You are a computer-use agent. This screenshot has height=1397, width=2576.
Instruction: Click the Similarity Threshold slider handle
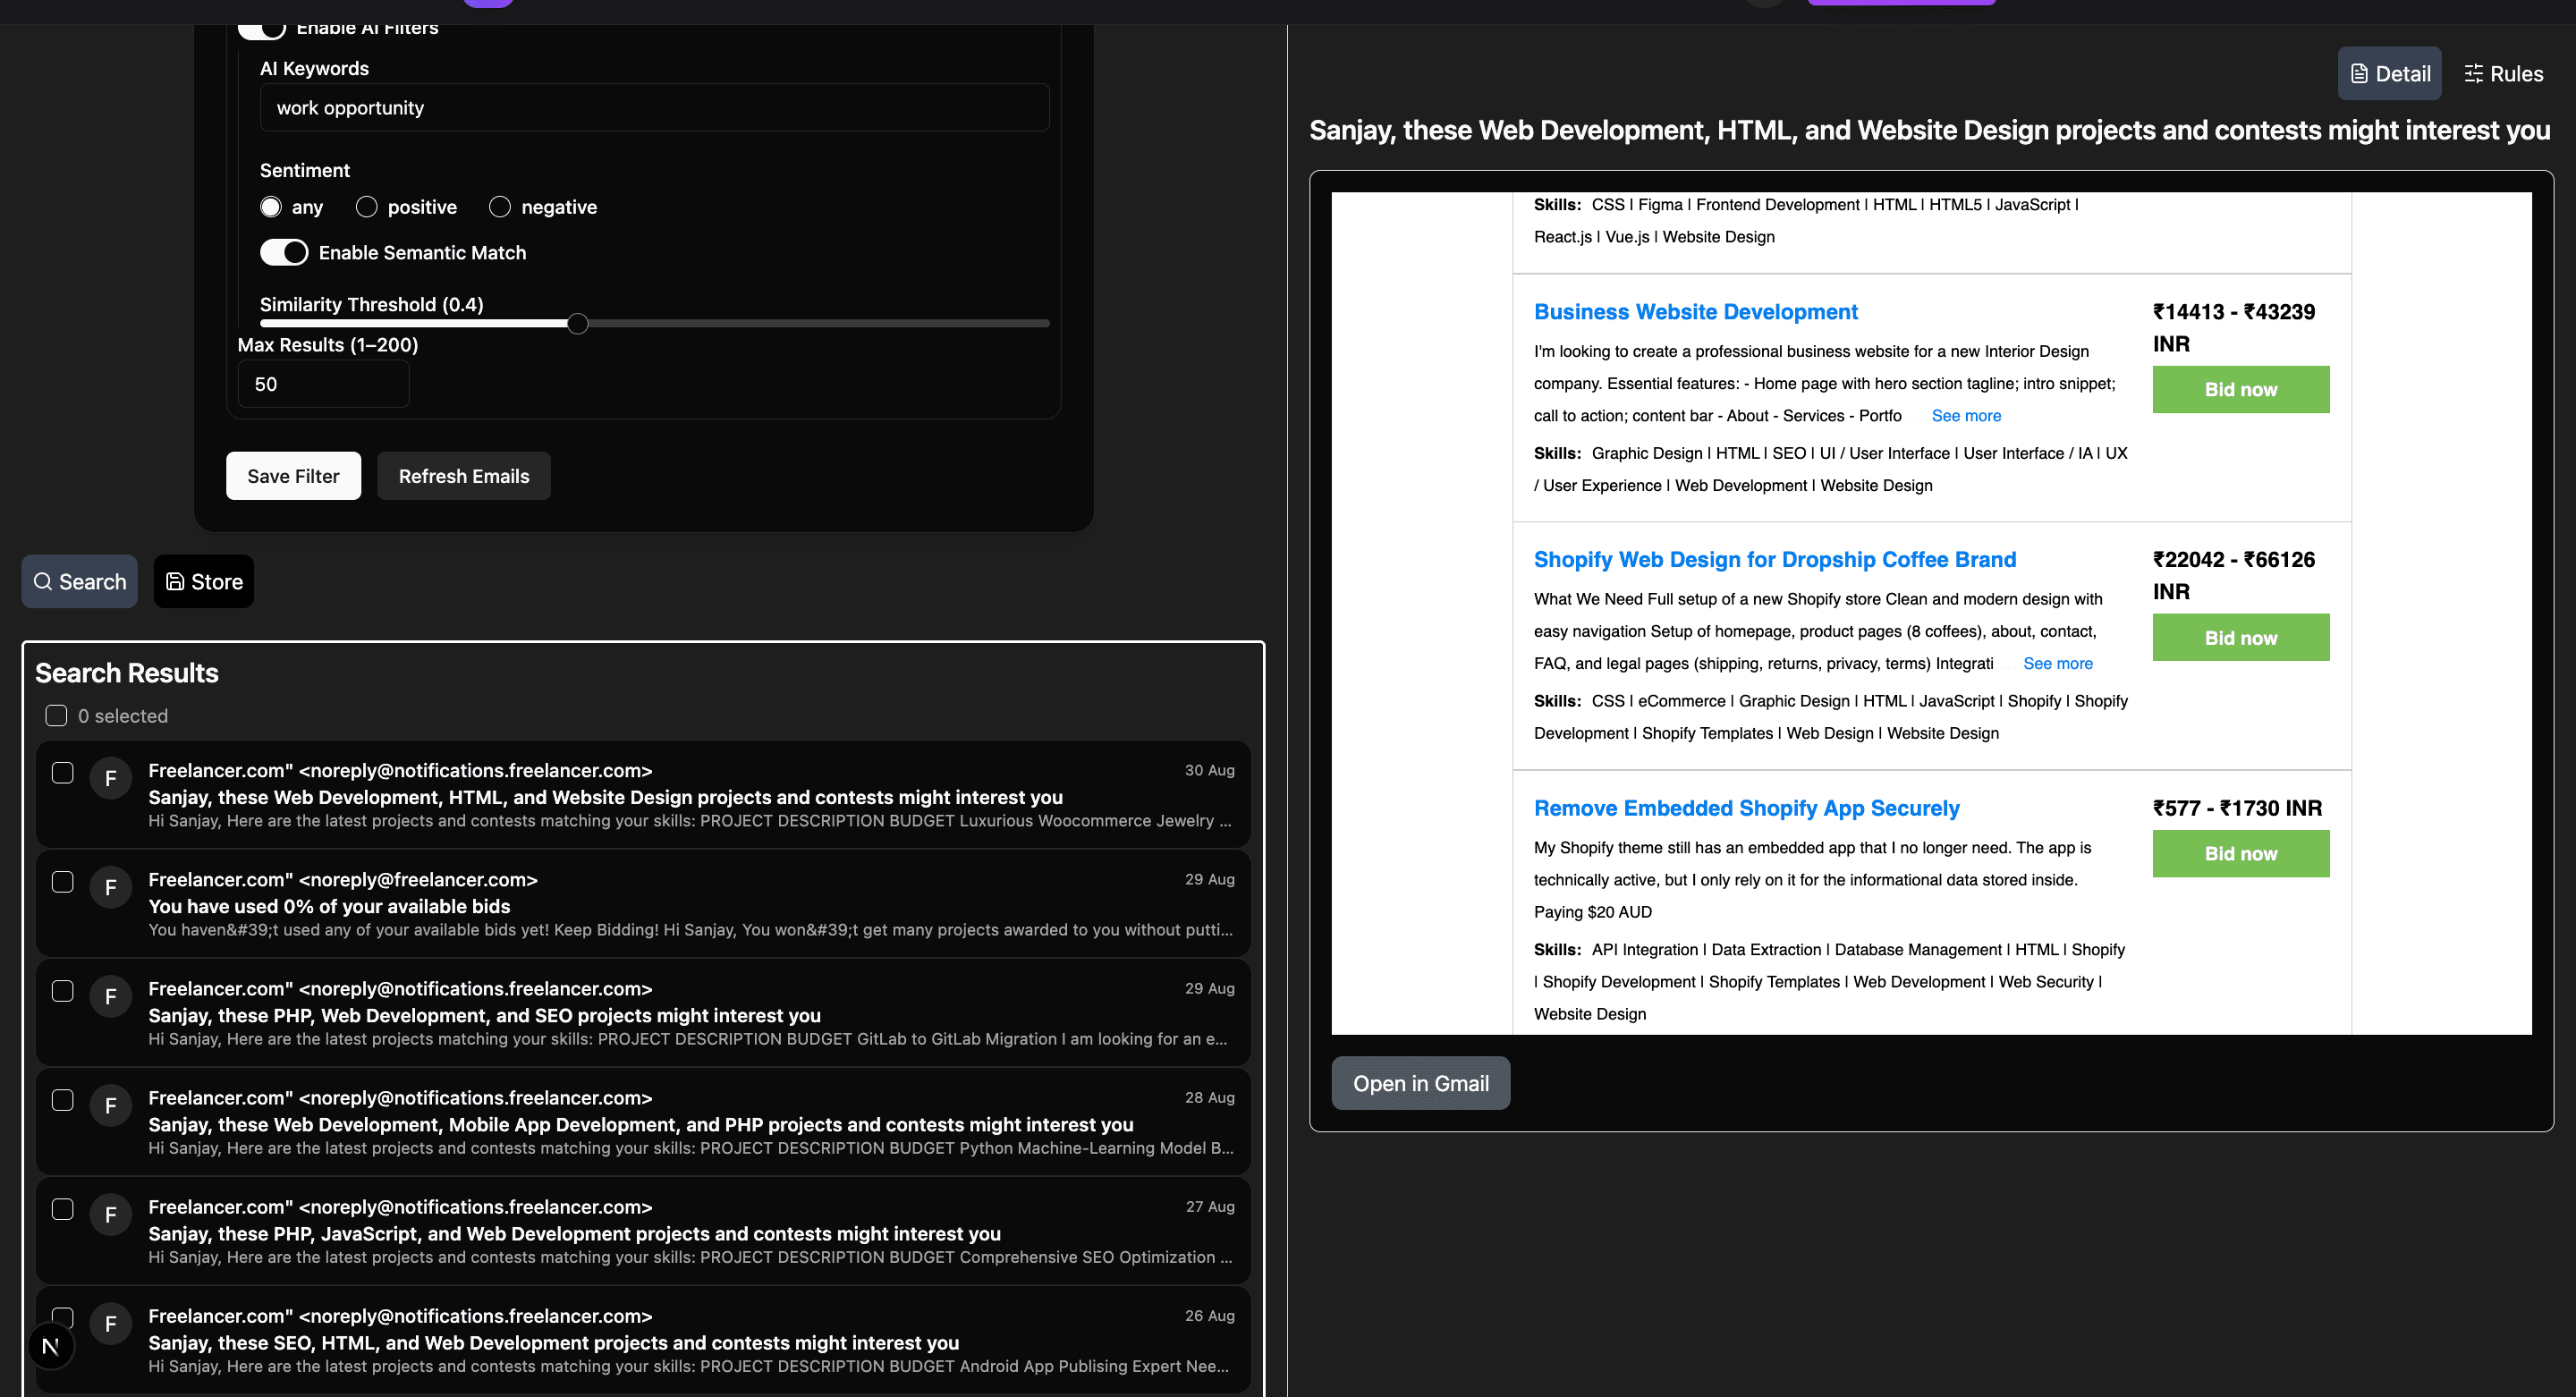[x=577, y=324]
